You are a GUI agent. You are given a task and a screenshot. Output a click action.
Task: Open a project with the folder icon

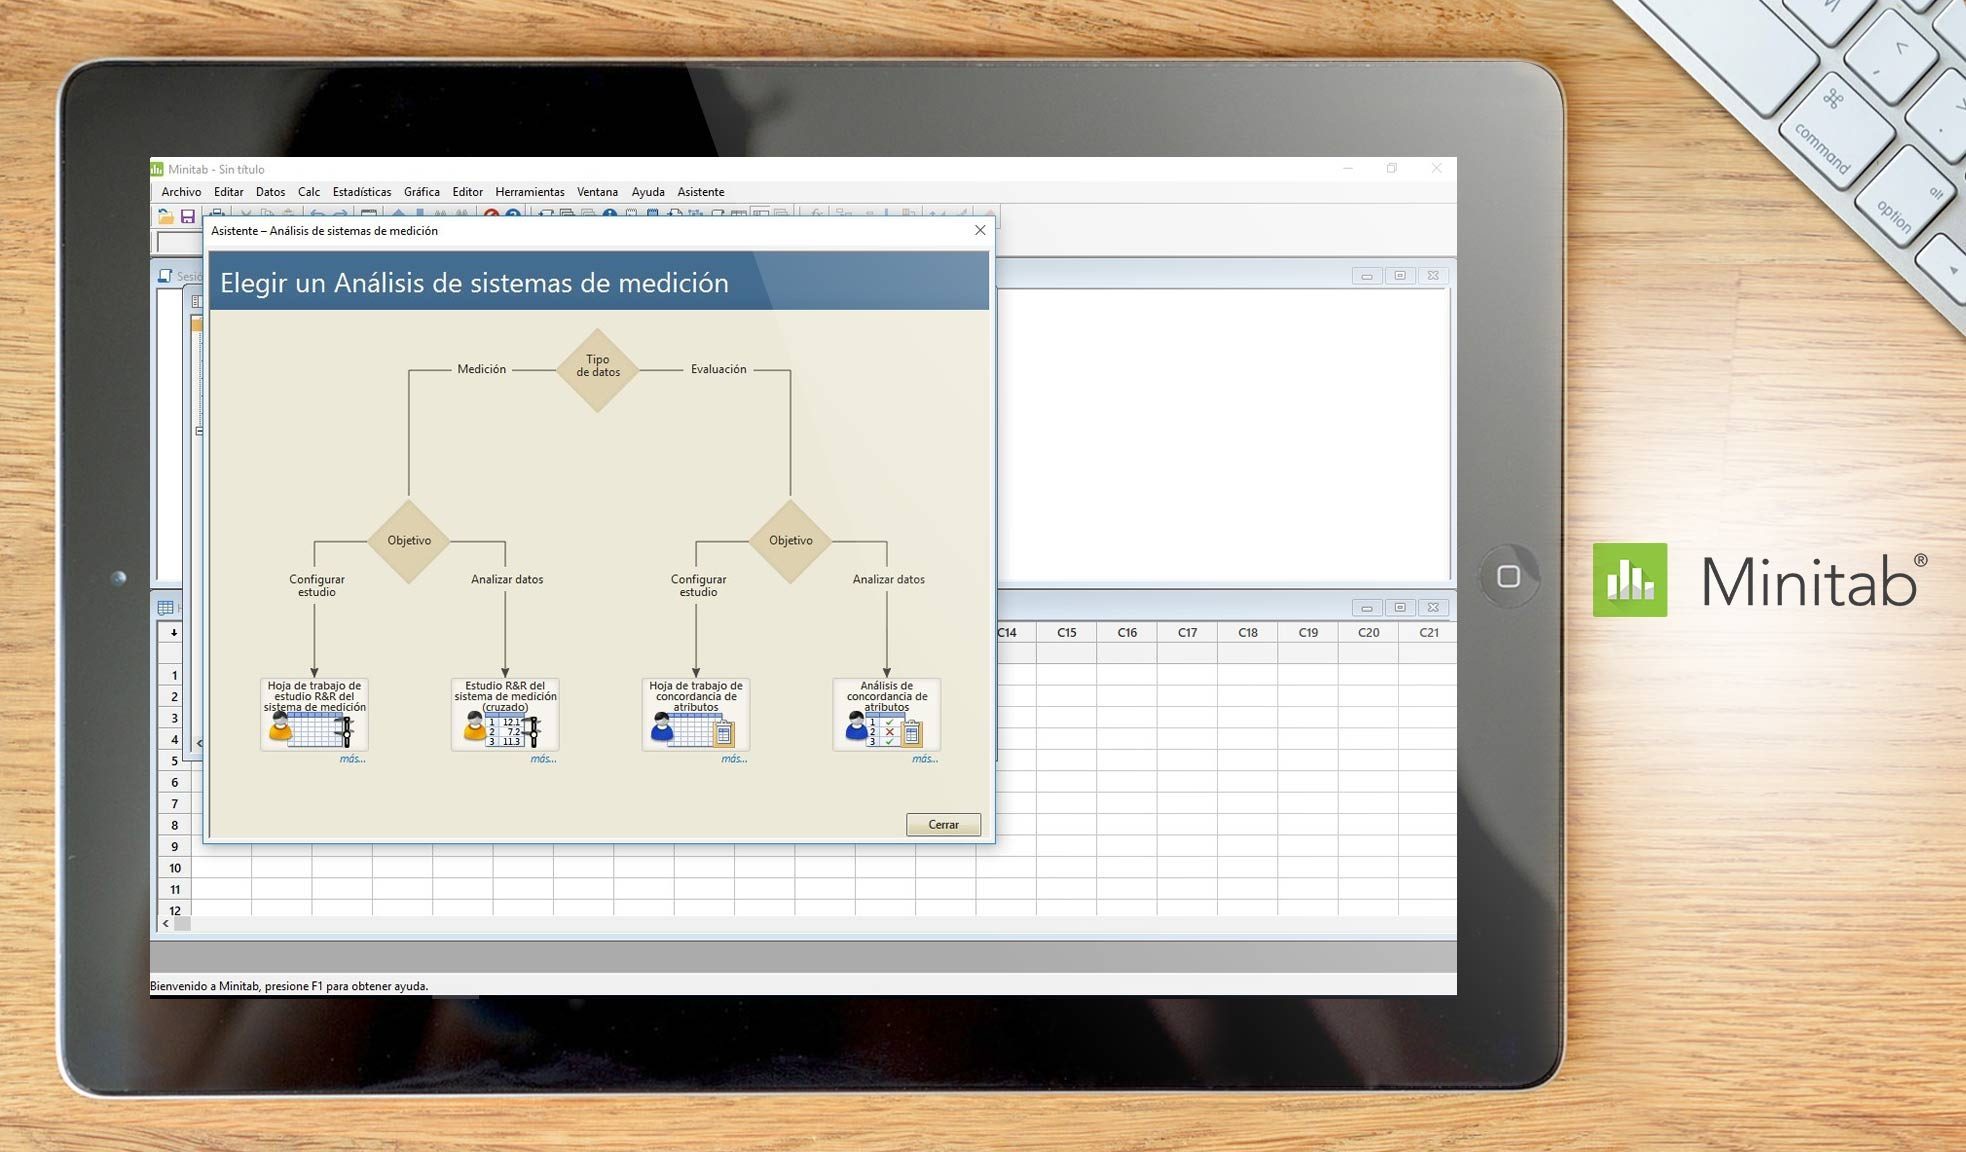click(165, 214)
